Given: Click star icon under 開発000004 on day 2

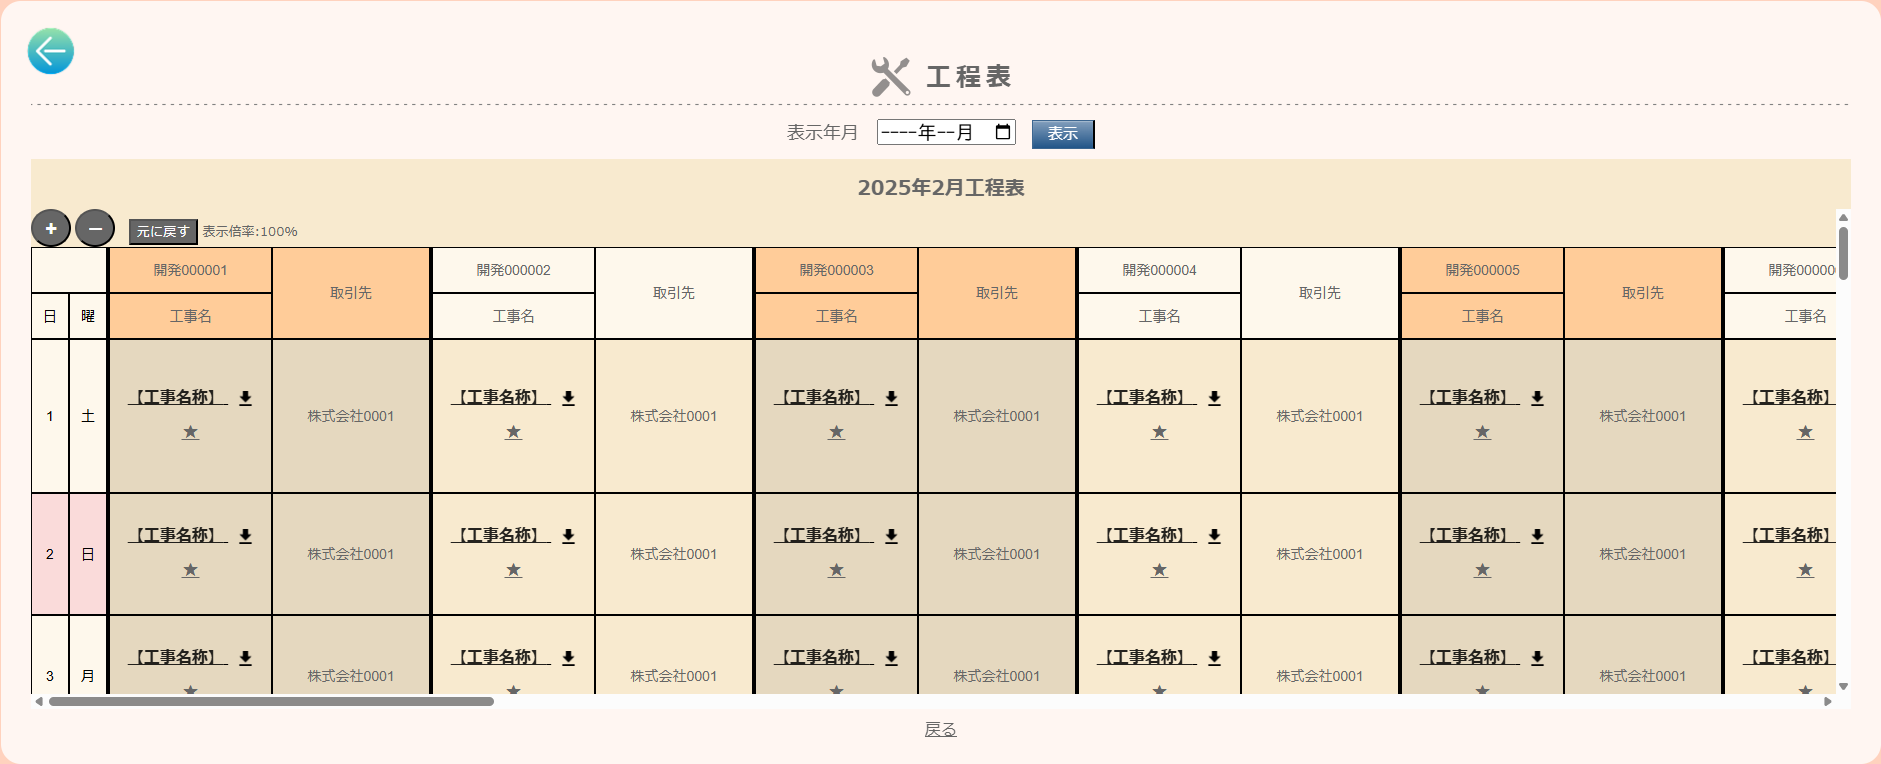Looking at the screenshot, I should pos(1159,570).
